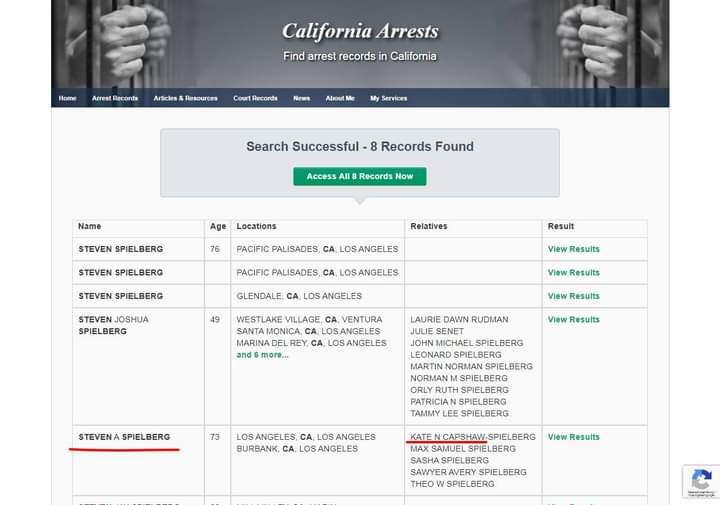Select the News navigation item
This screenshot has height=505, width=720.
[301, 98]
